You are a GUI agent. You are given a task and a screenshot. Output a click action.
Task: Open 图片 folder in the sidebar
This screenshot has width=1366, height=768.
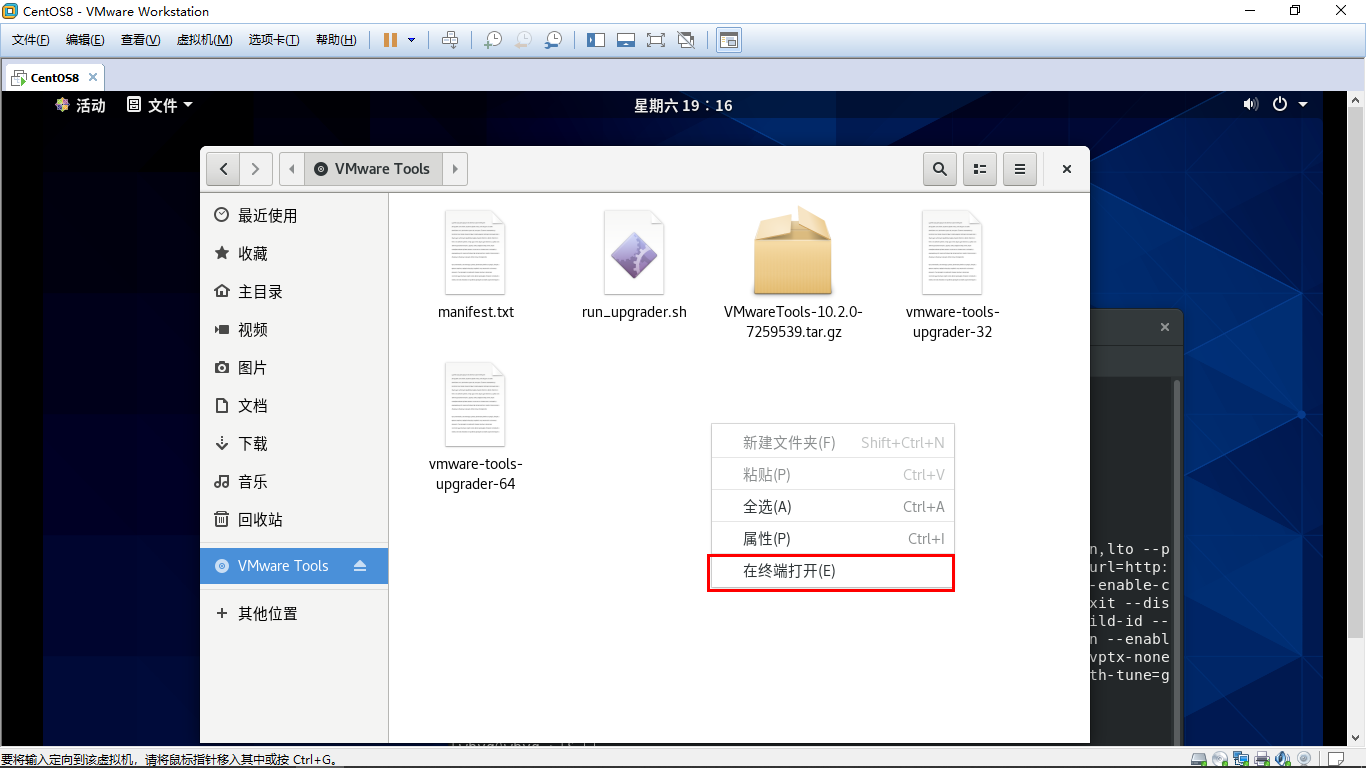[x=294, y=367]
